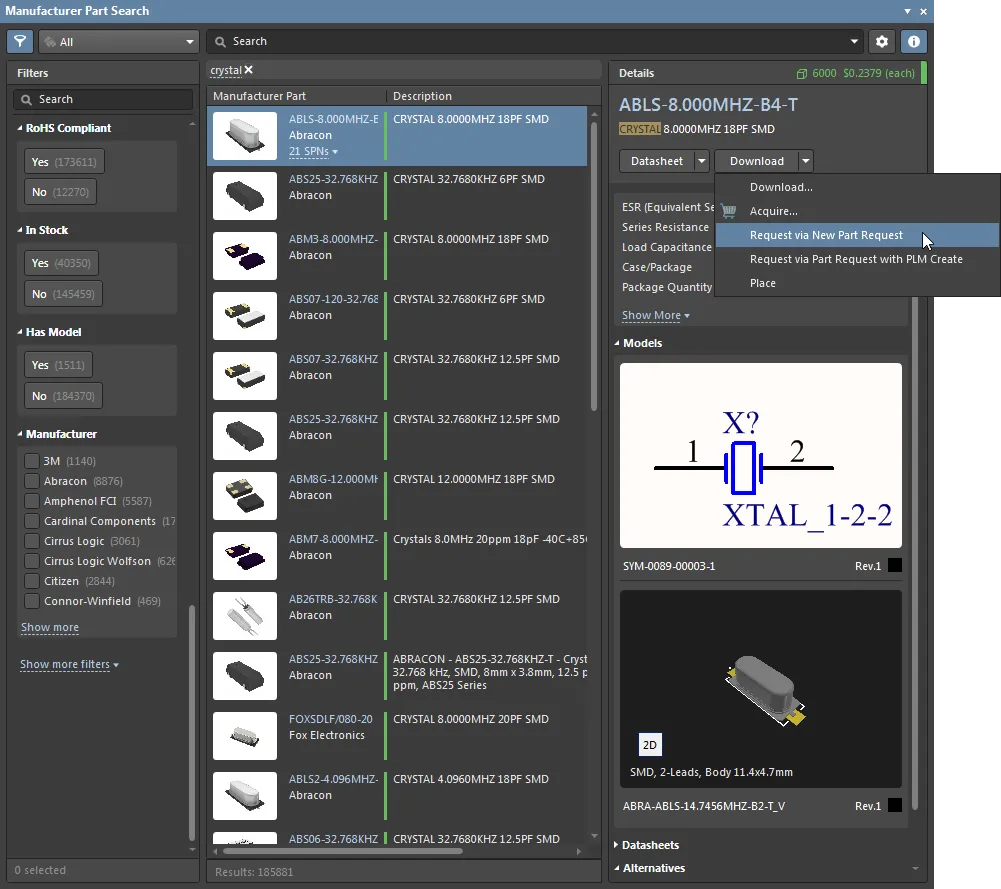The image size is (1001, 889).
Task: Open the All category dropdown
Action: tap(119, 41)
